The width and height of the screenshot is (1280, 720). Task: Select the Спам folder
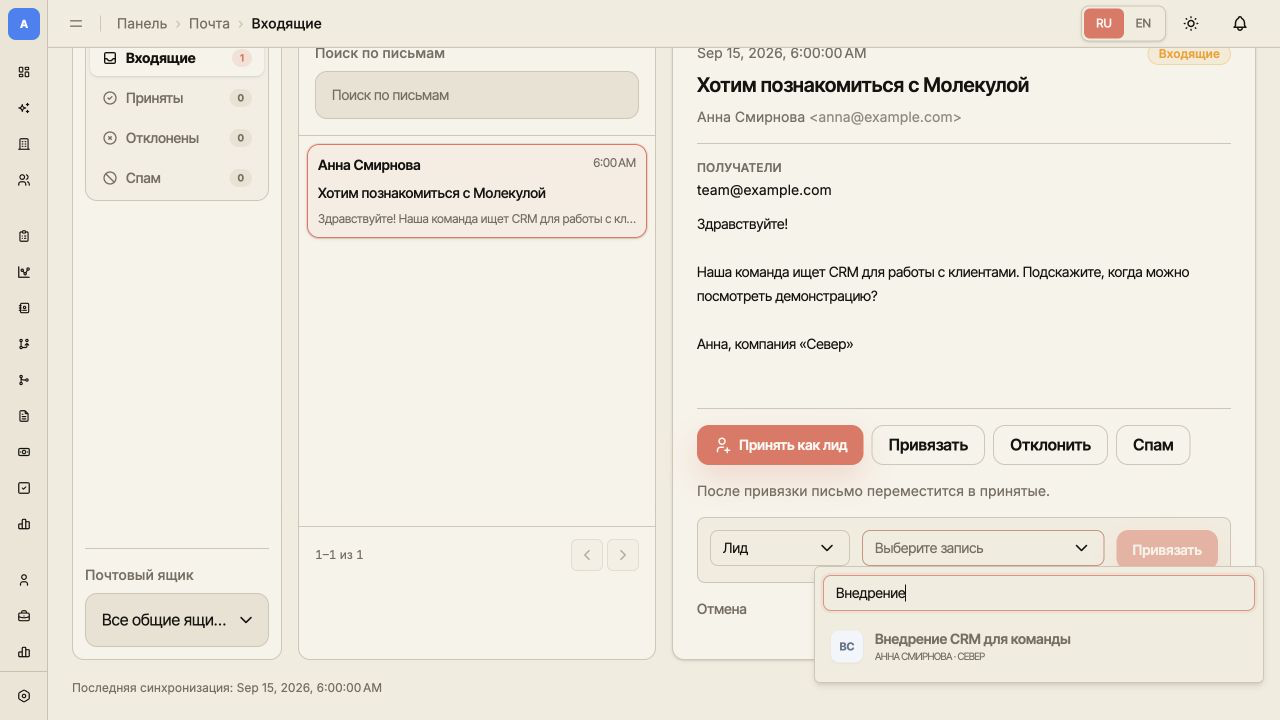(x=177, y=178)
